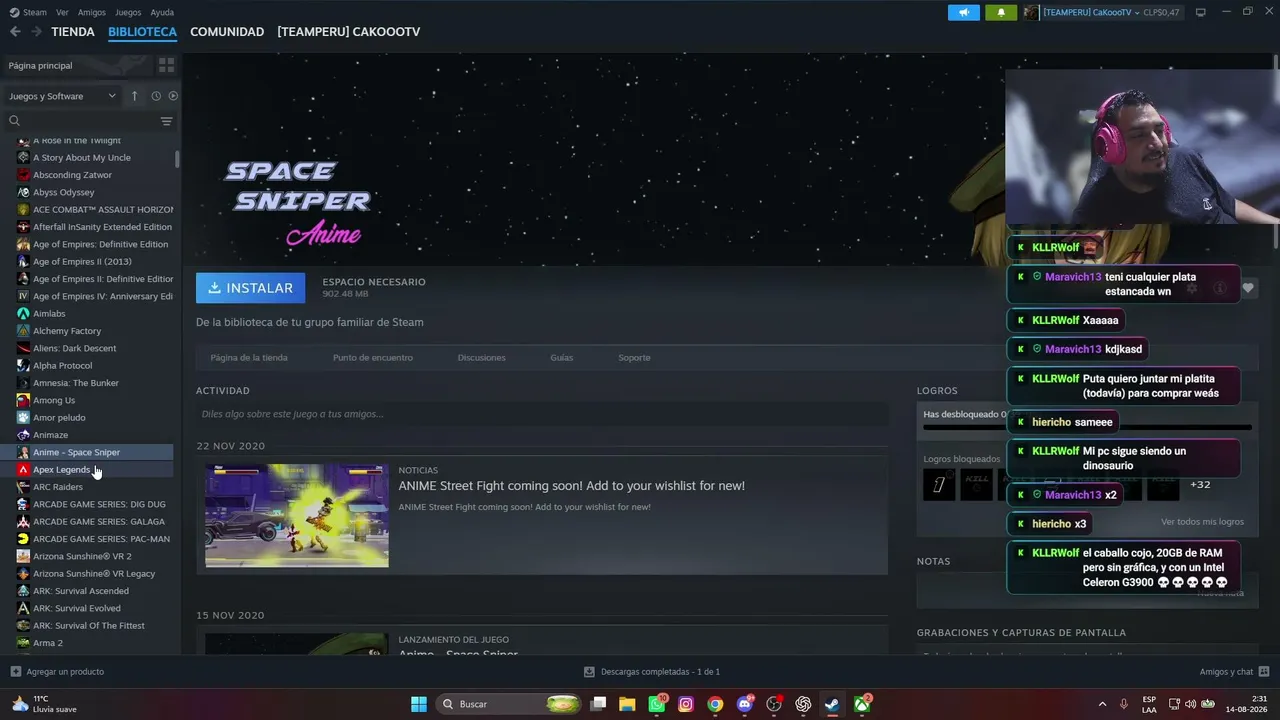
Task: Click the activity text field for friends
Action: point(542,414)
